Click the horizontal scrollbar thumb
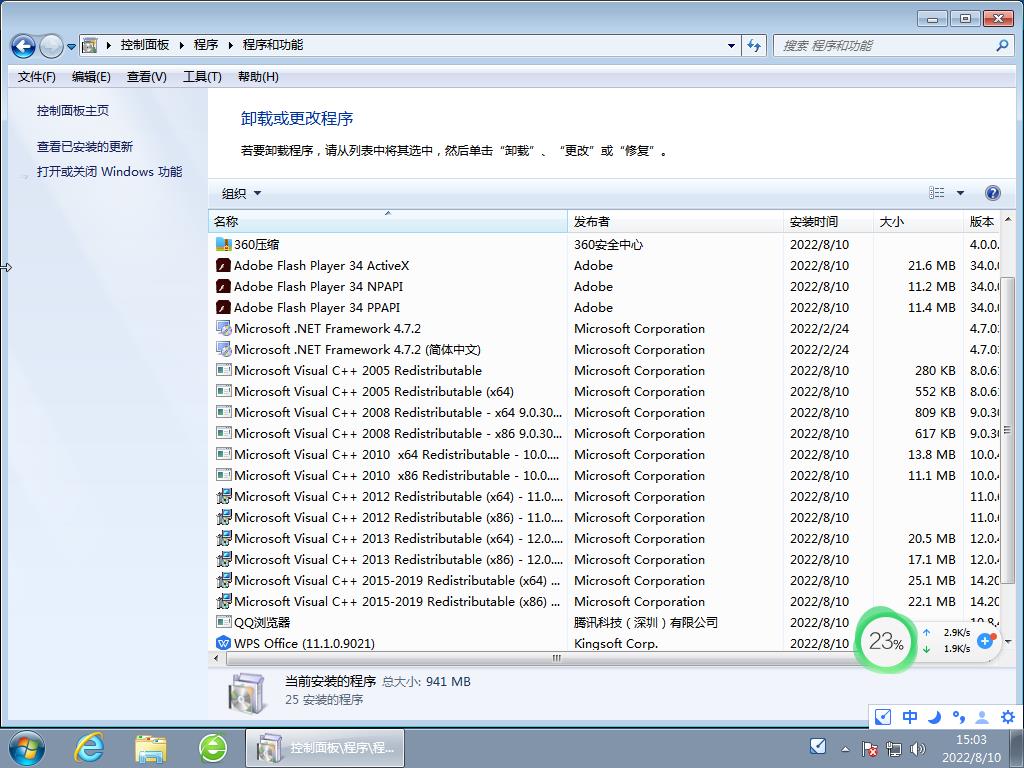Image resolution: width=1024 pixels, height=768 pixels. click(556, 658)
